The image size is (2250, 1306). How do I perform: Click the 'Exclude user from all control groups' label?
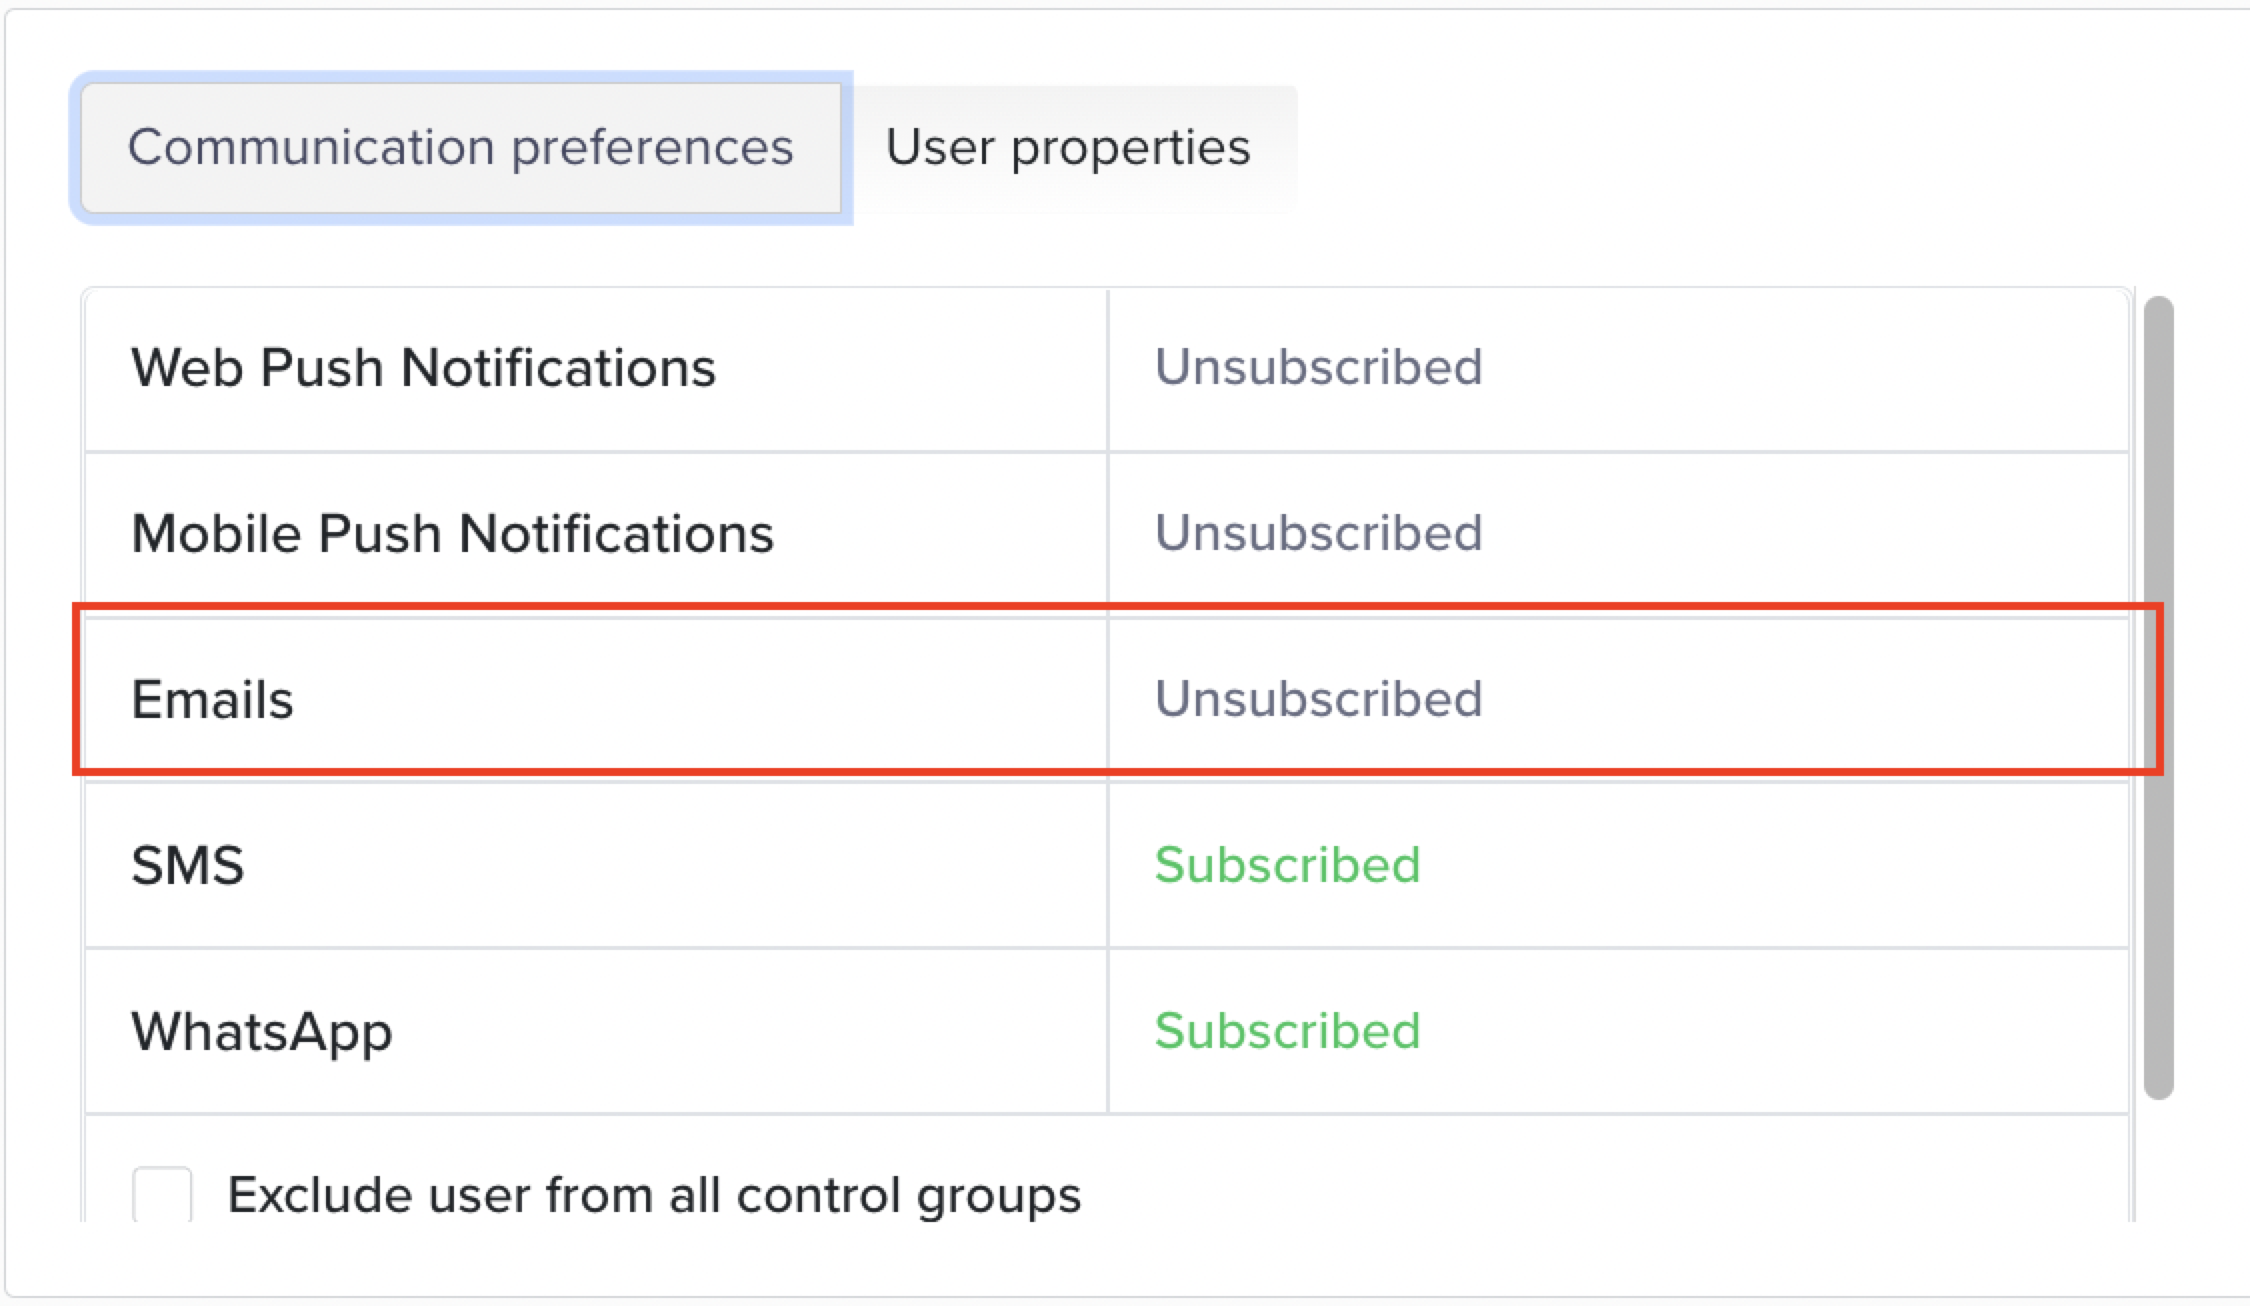click(654, 1194)
